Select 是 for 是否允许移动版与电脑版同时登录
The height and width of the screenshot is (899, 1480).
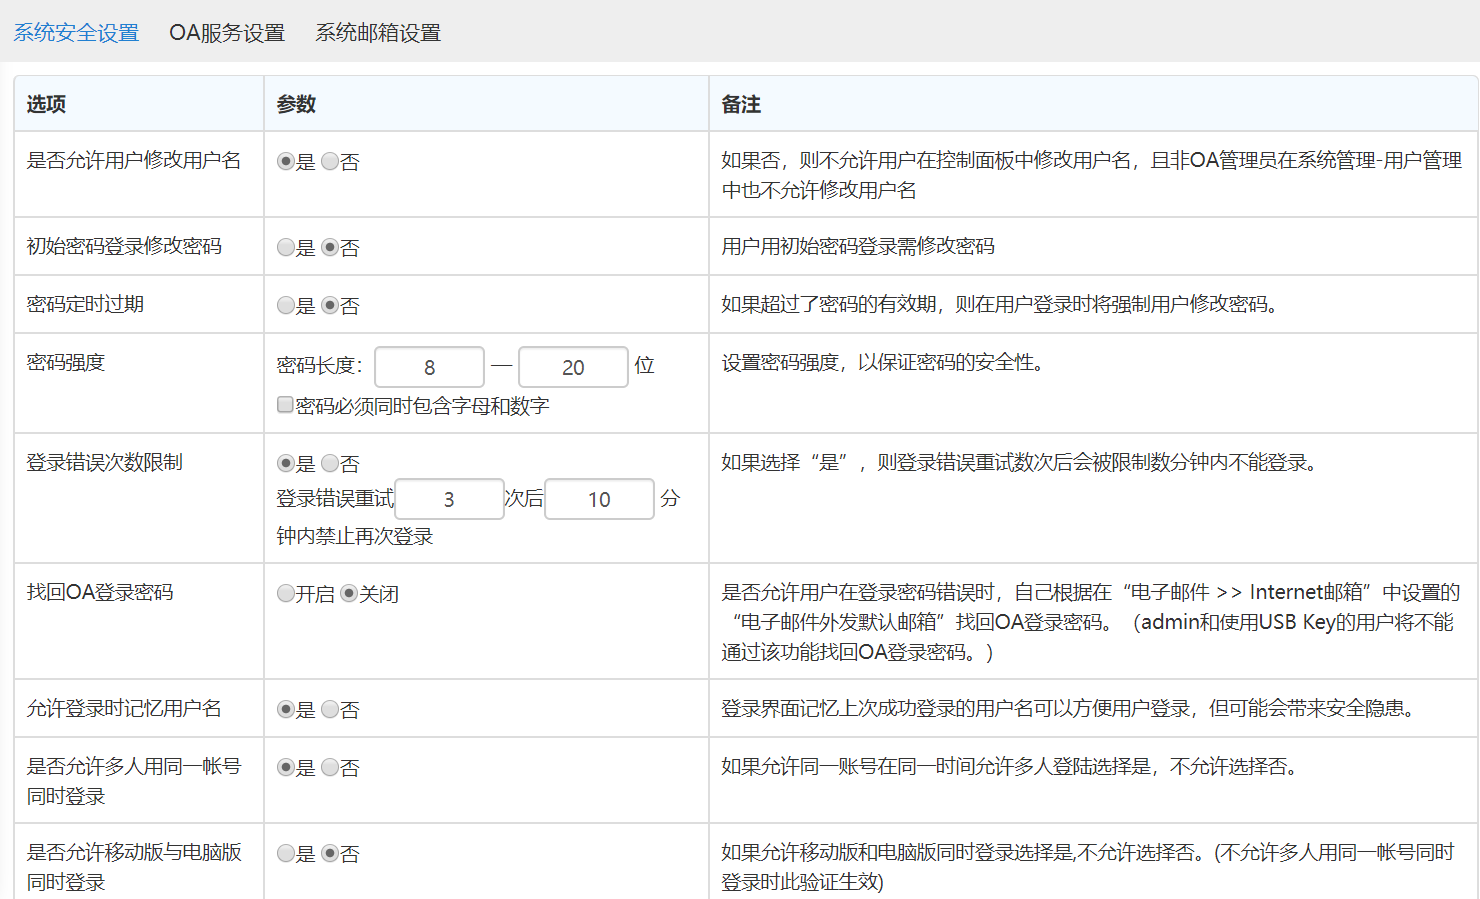[286, 854]
